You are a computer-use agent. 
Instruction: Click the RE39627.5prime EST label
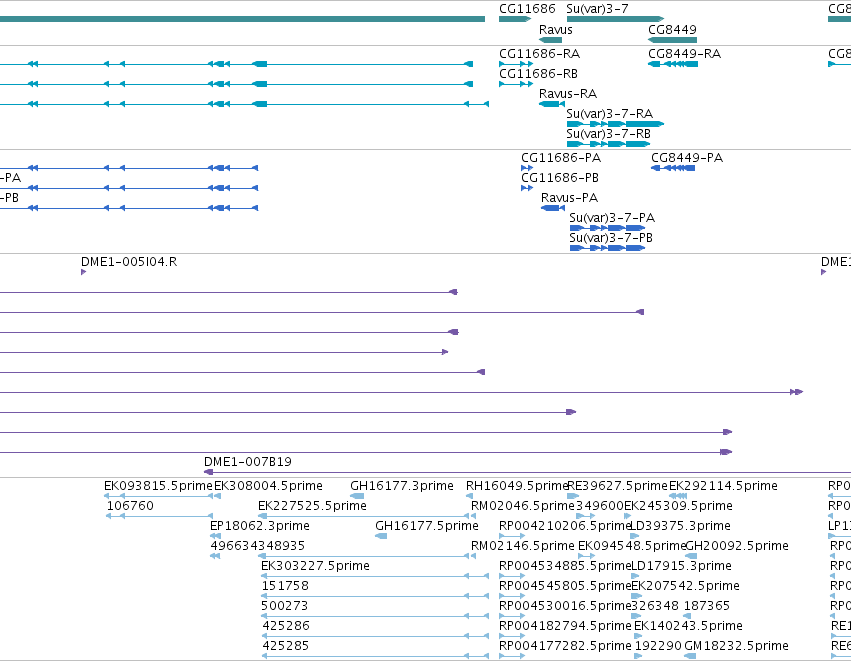click(x=617, y=486)
